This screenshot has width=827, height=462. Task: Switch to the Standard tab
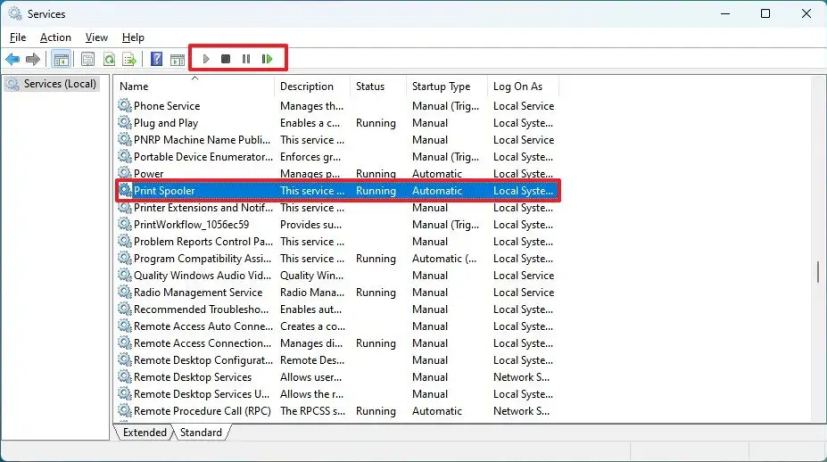pos(201,432)
